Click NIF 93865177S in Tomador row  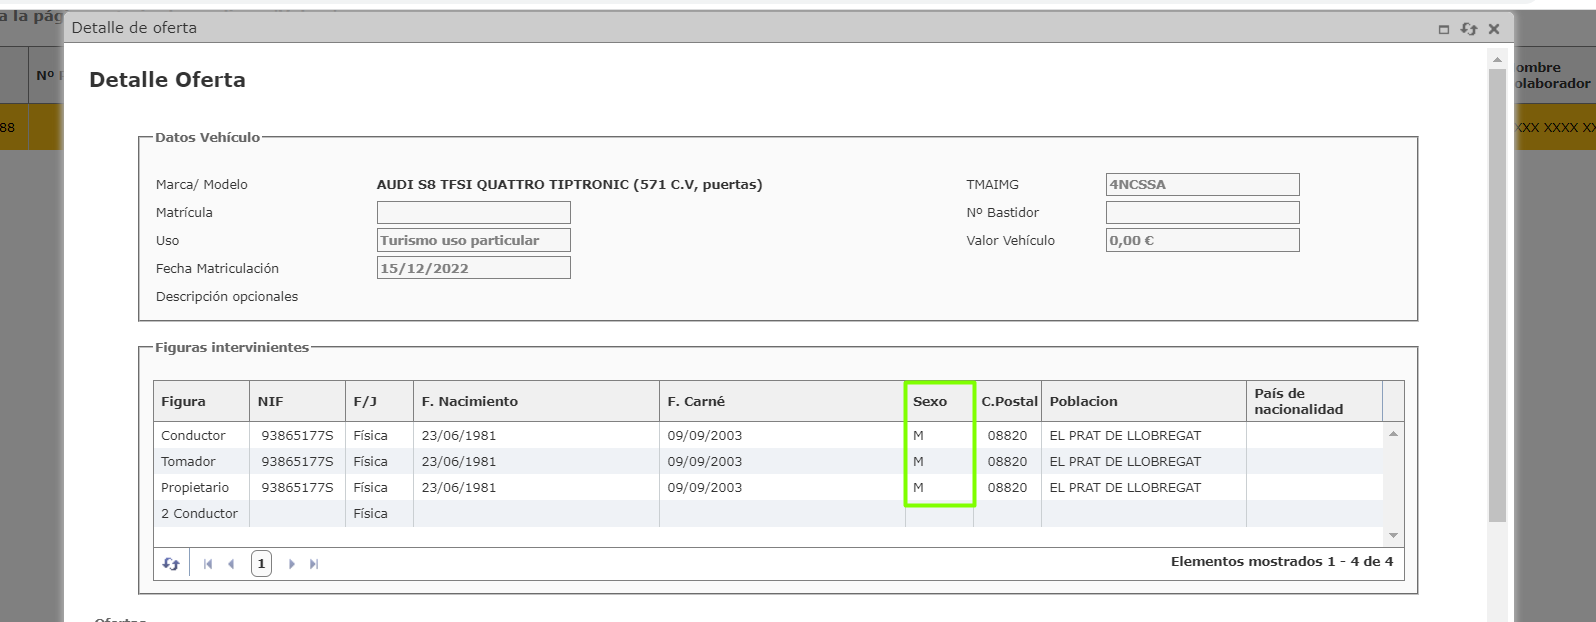(297, 461)
